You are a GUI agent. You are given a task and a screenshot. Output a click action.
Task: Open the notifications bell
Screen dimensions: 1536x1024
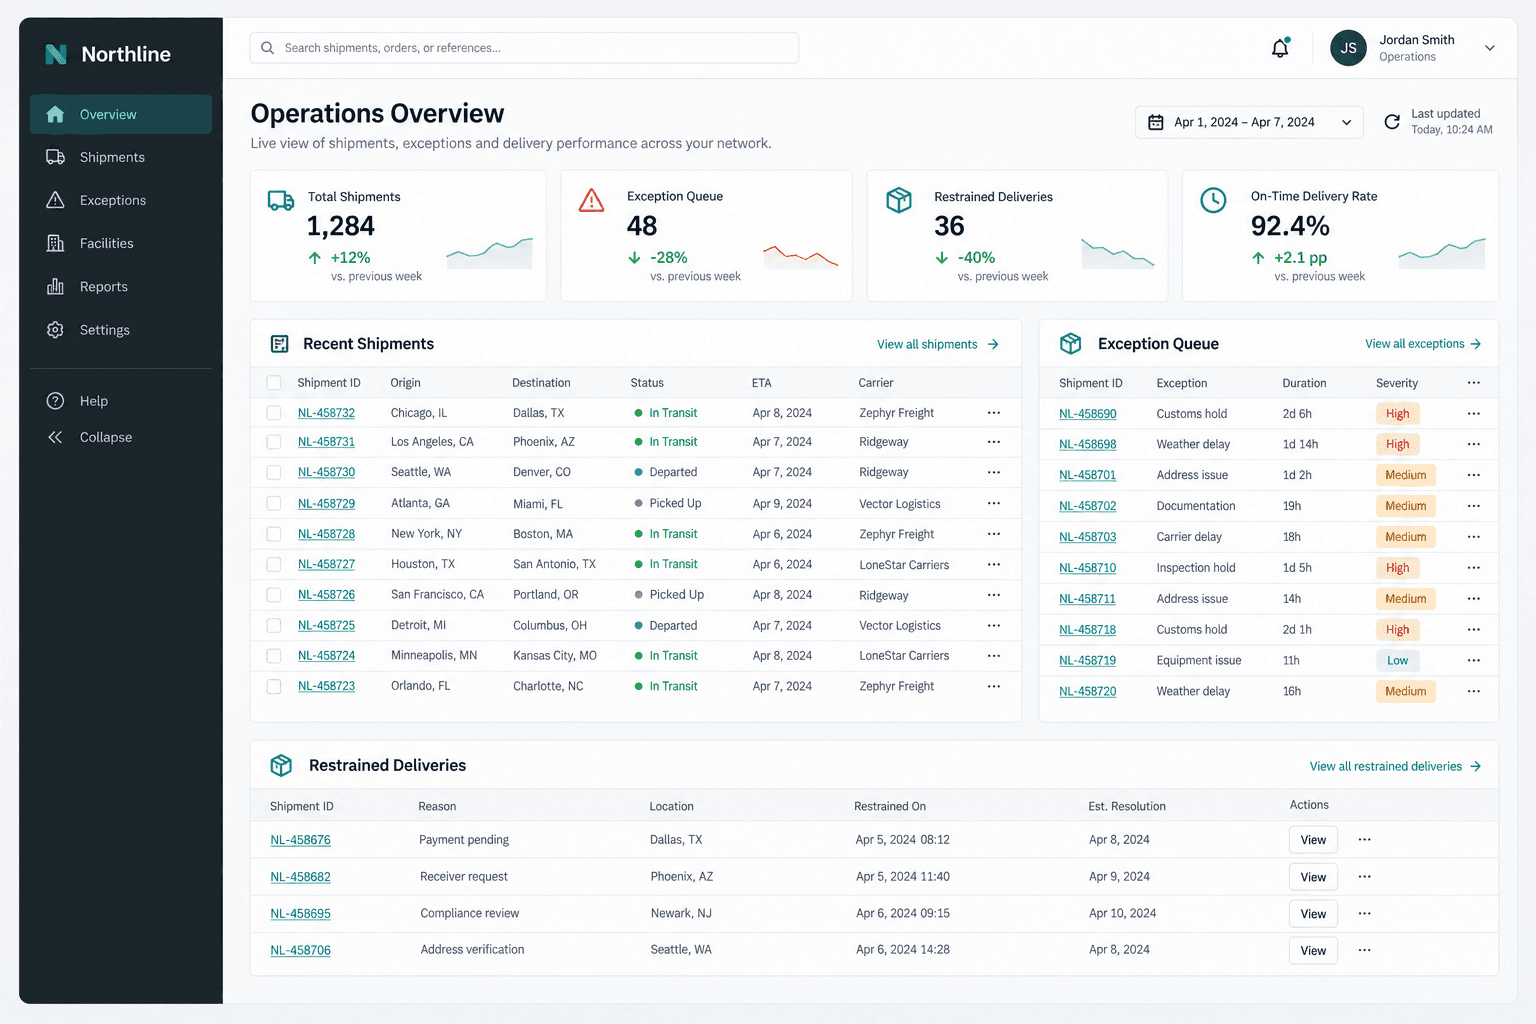click(1280, 48)
